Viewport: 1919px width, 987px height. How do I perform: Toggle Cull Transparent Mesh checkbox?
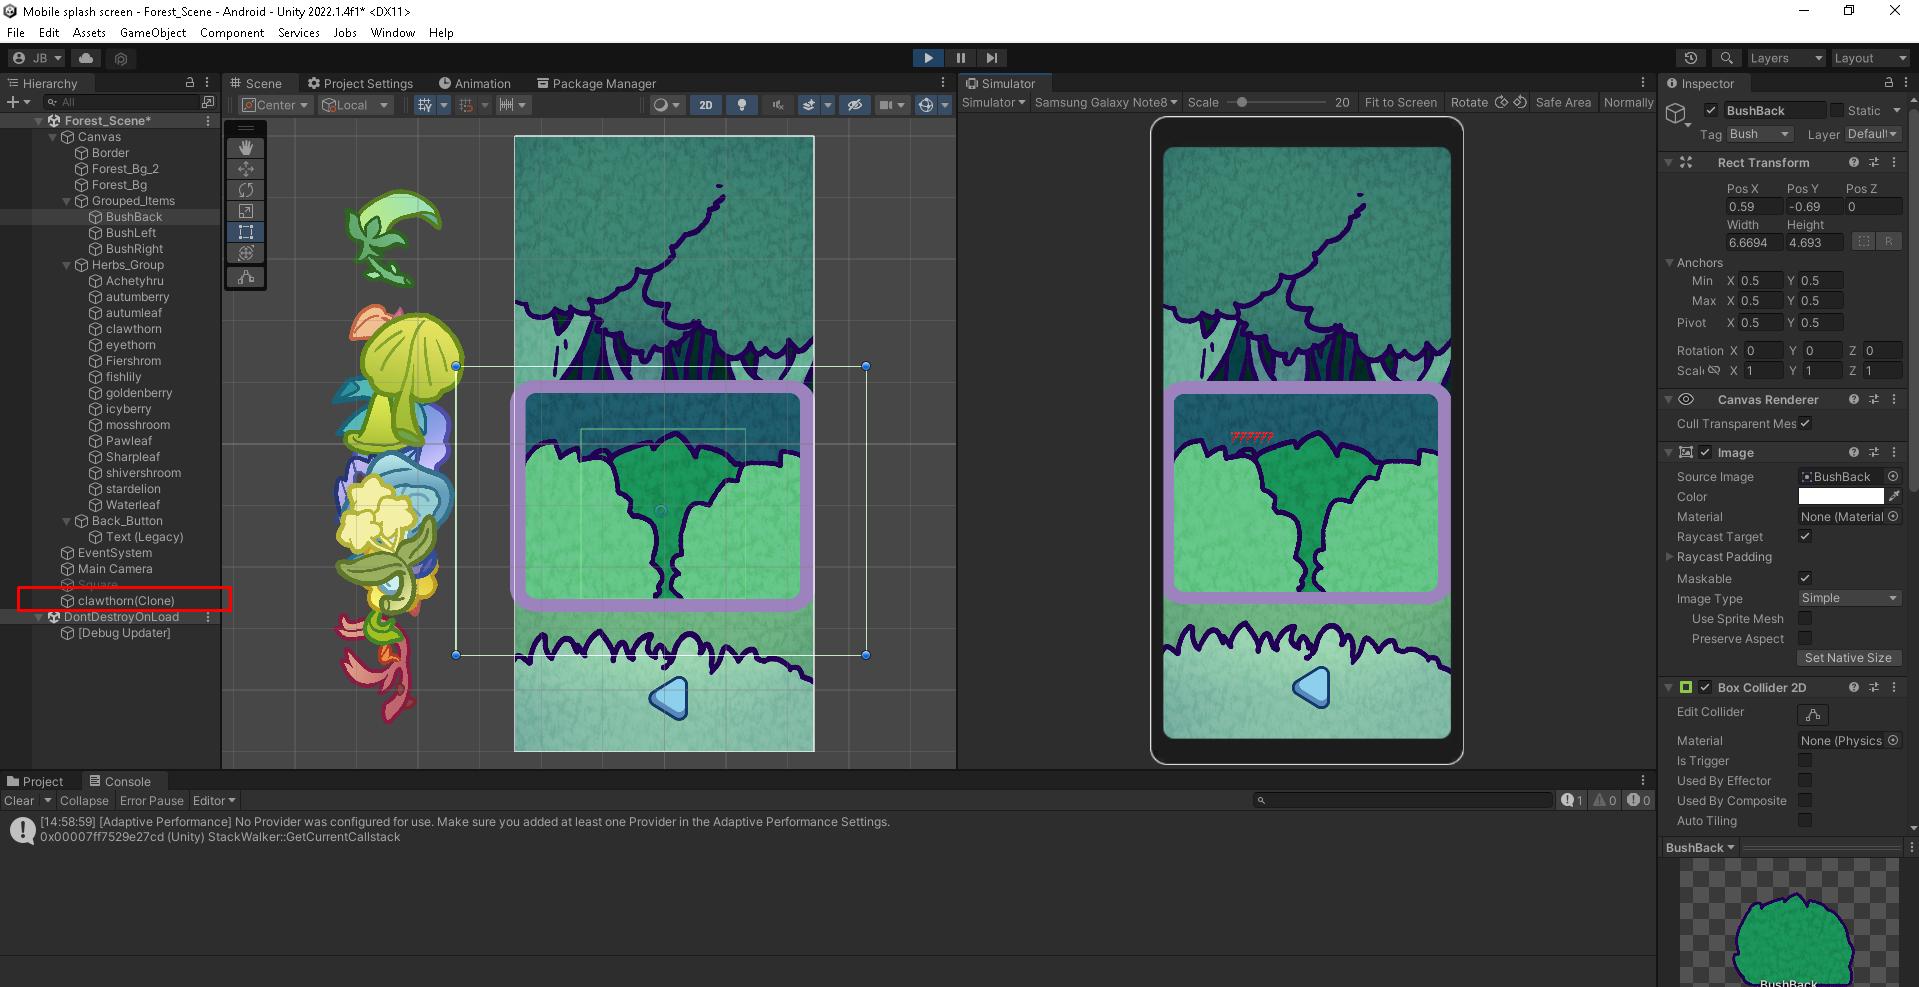[1805, 423]
